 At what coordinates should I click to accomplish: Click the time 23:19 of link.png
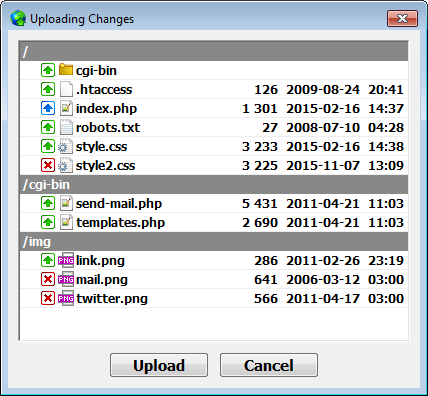click(386, 260)
